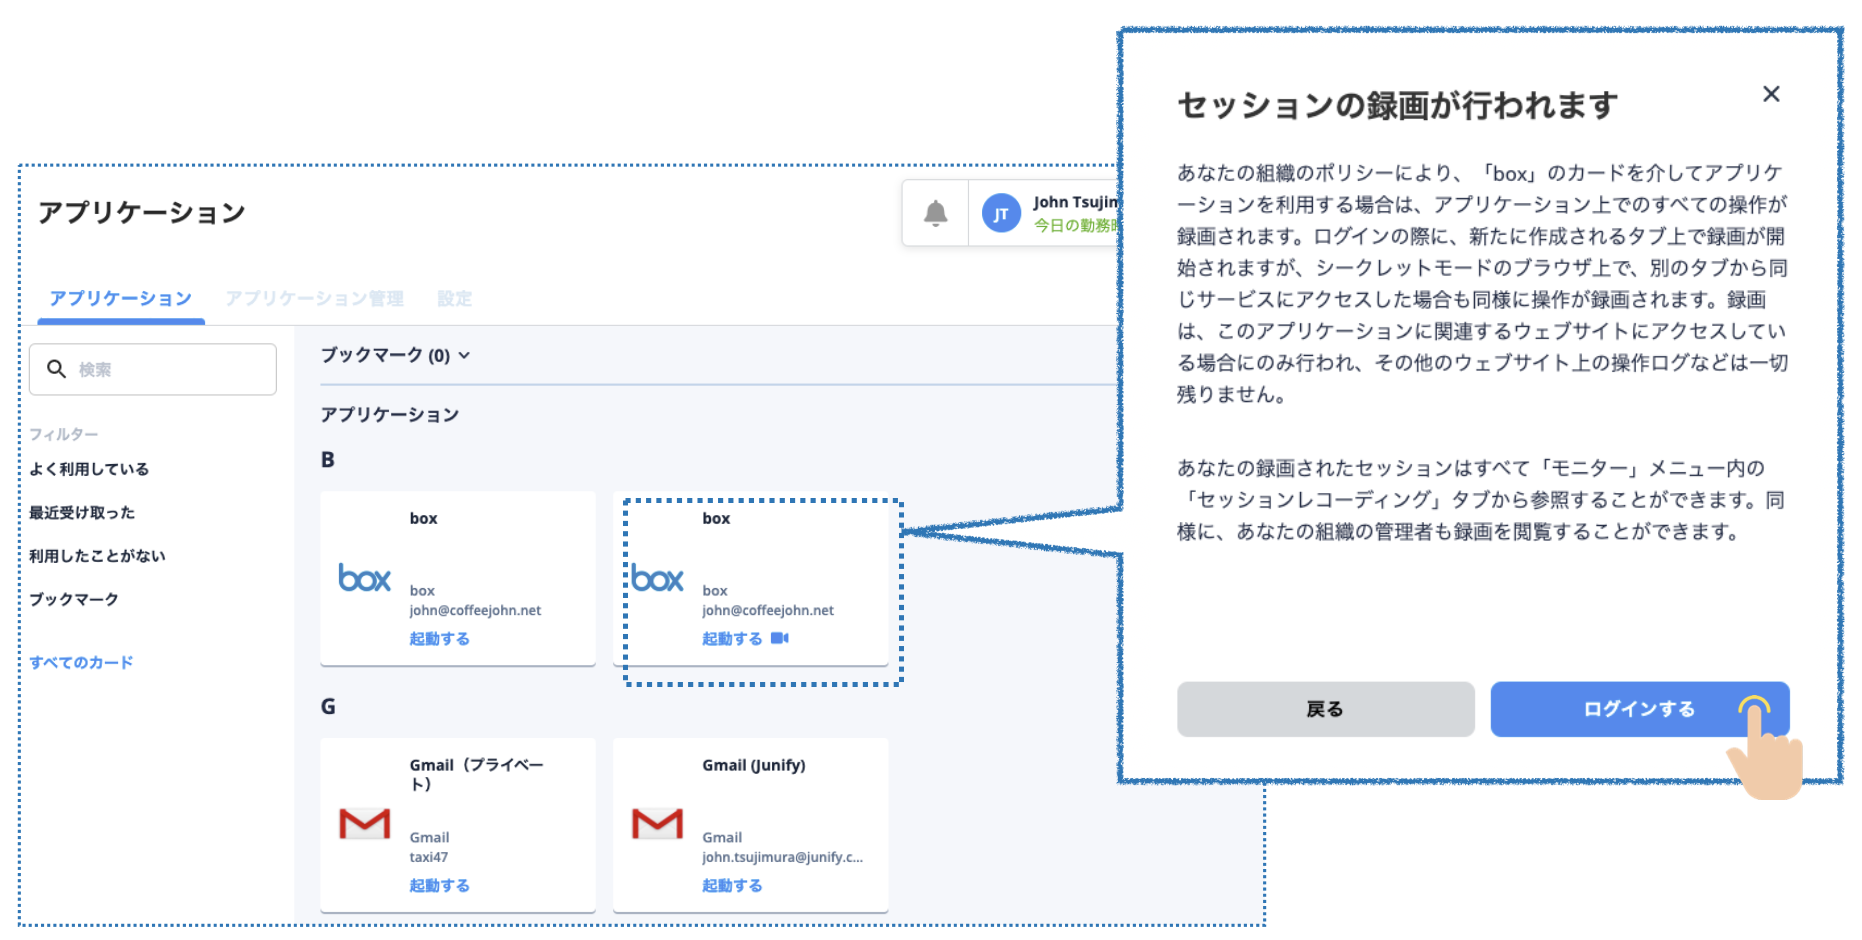Open the すべてのカード link
This screenshot has height=940, width=1862.
[81, 662]
